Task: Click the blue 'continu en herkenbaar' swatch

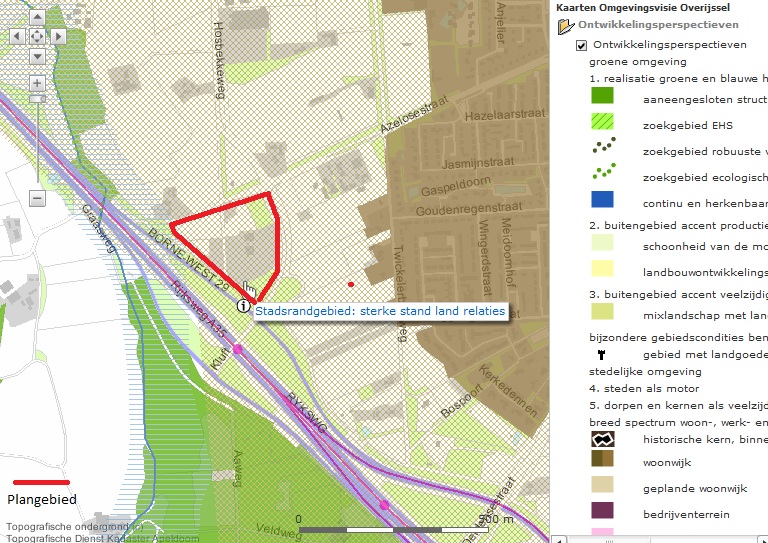Action: 602,200
